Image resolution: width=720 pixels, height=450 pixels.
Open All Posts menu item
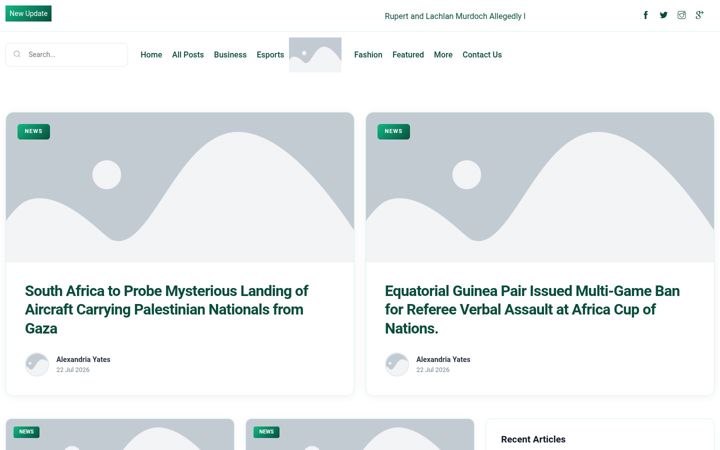click(x=188, y=55)
